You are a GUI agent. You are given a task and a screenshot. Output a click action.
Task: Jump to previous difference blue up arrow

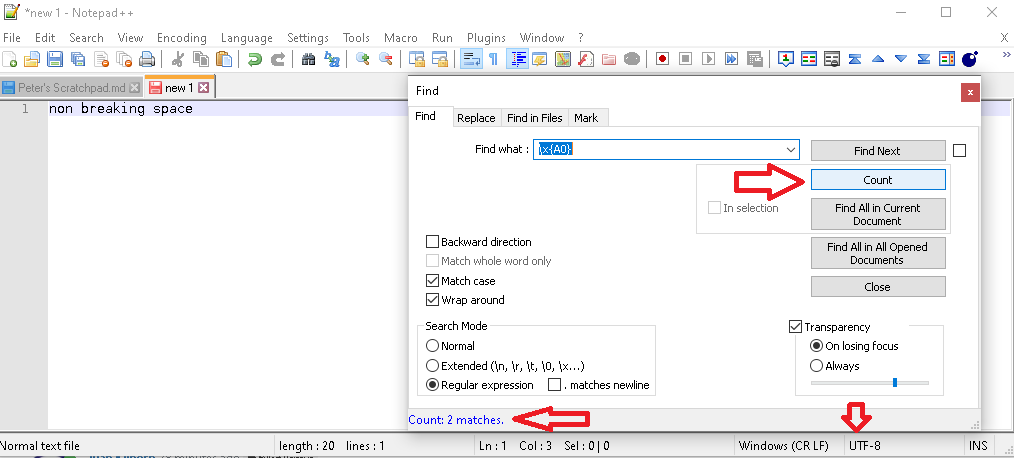(878, 60)
